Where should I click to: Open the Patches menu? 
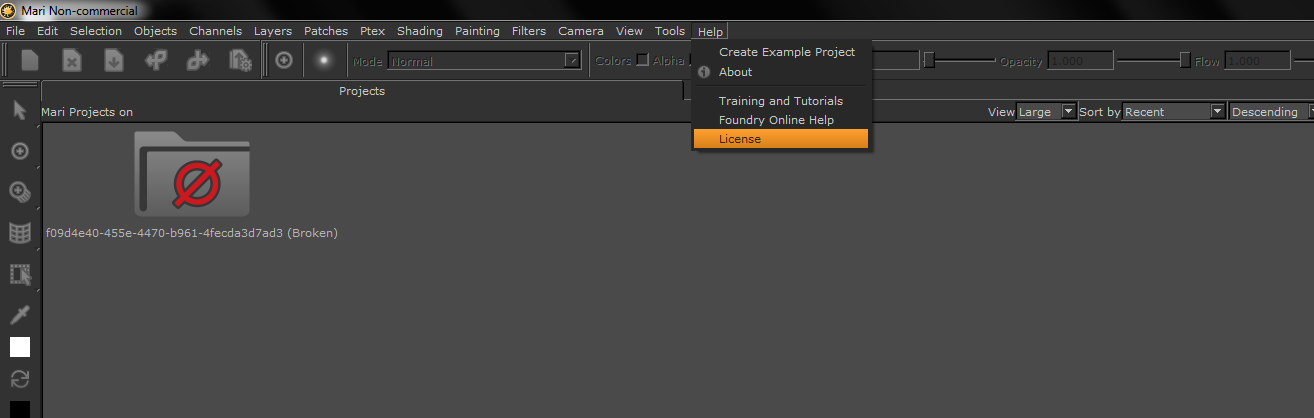point(326,31)
